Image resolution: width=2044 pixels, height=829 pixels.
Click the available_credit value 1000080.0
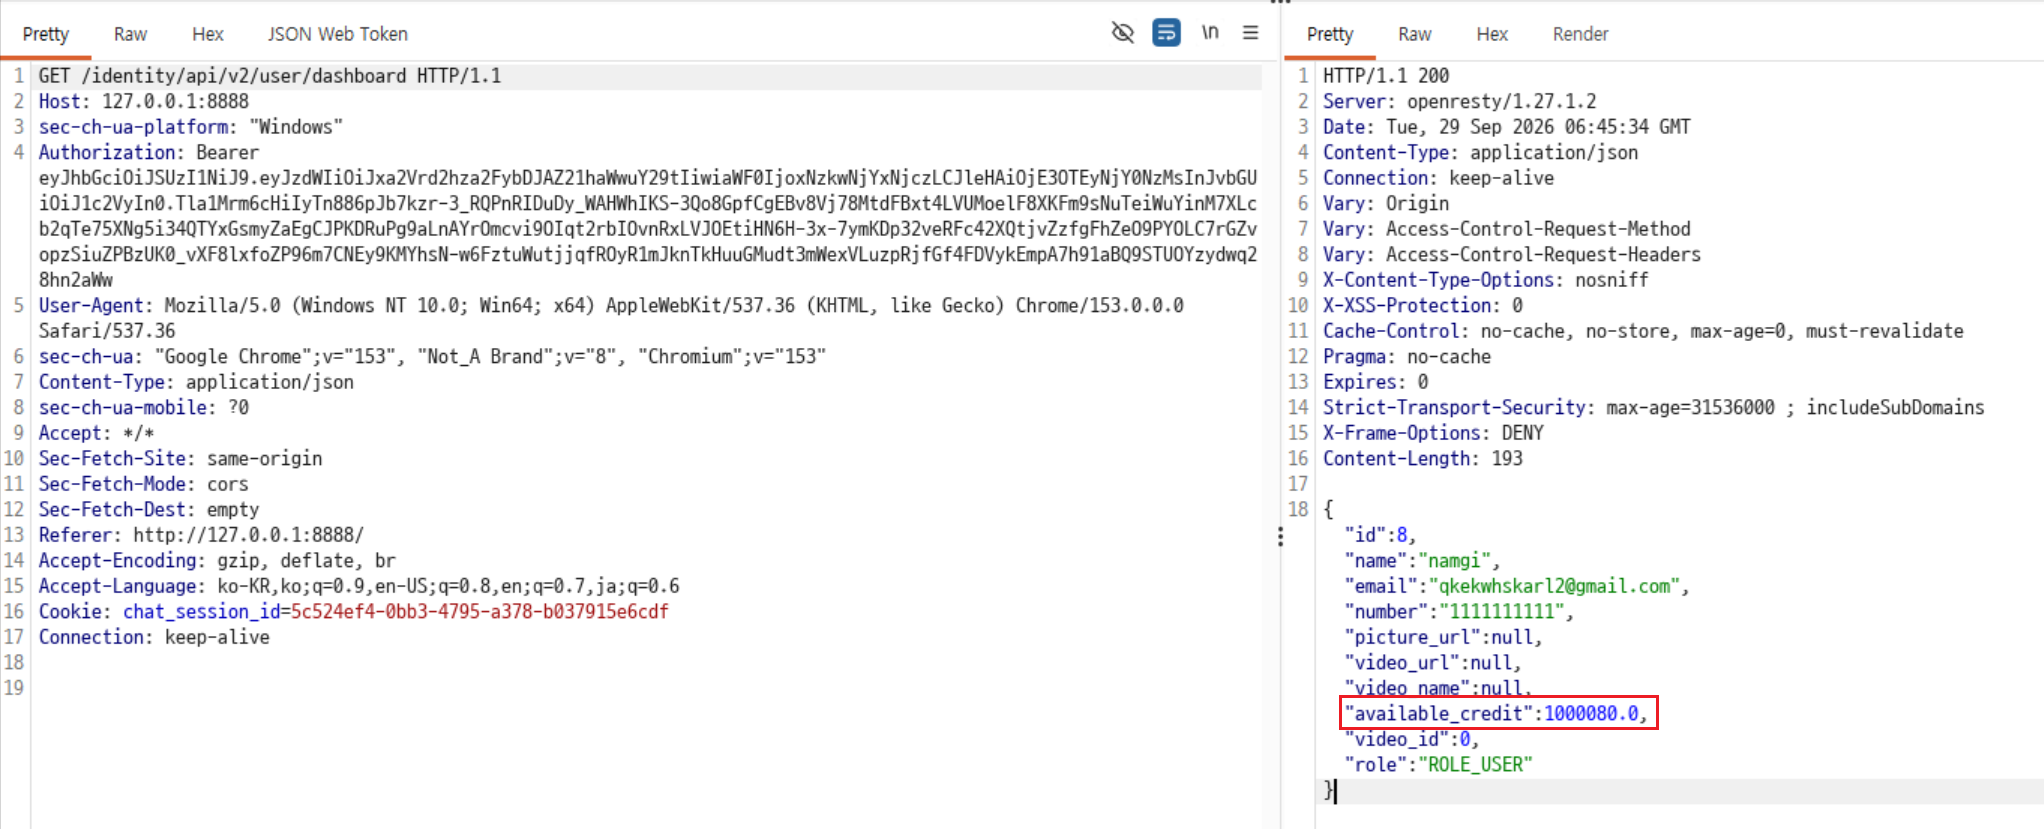(1591, 713)
